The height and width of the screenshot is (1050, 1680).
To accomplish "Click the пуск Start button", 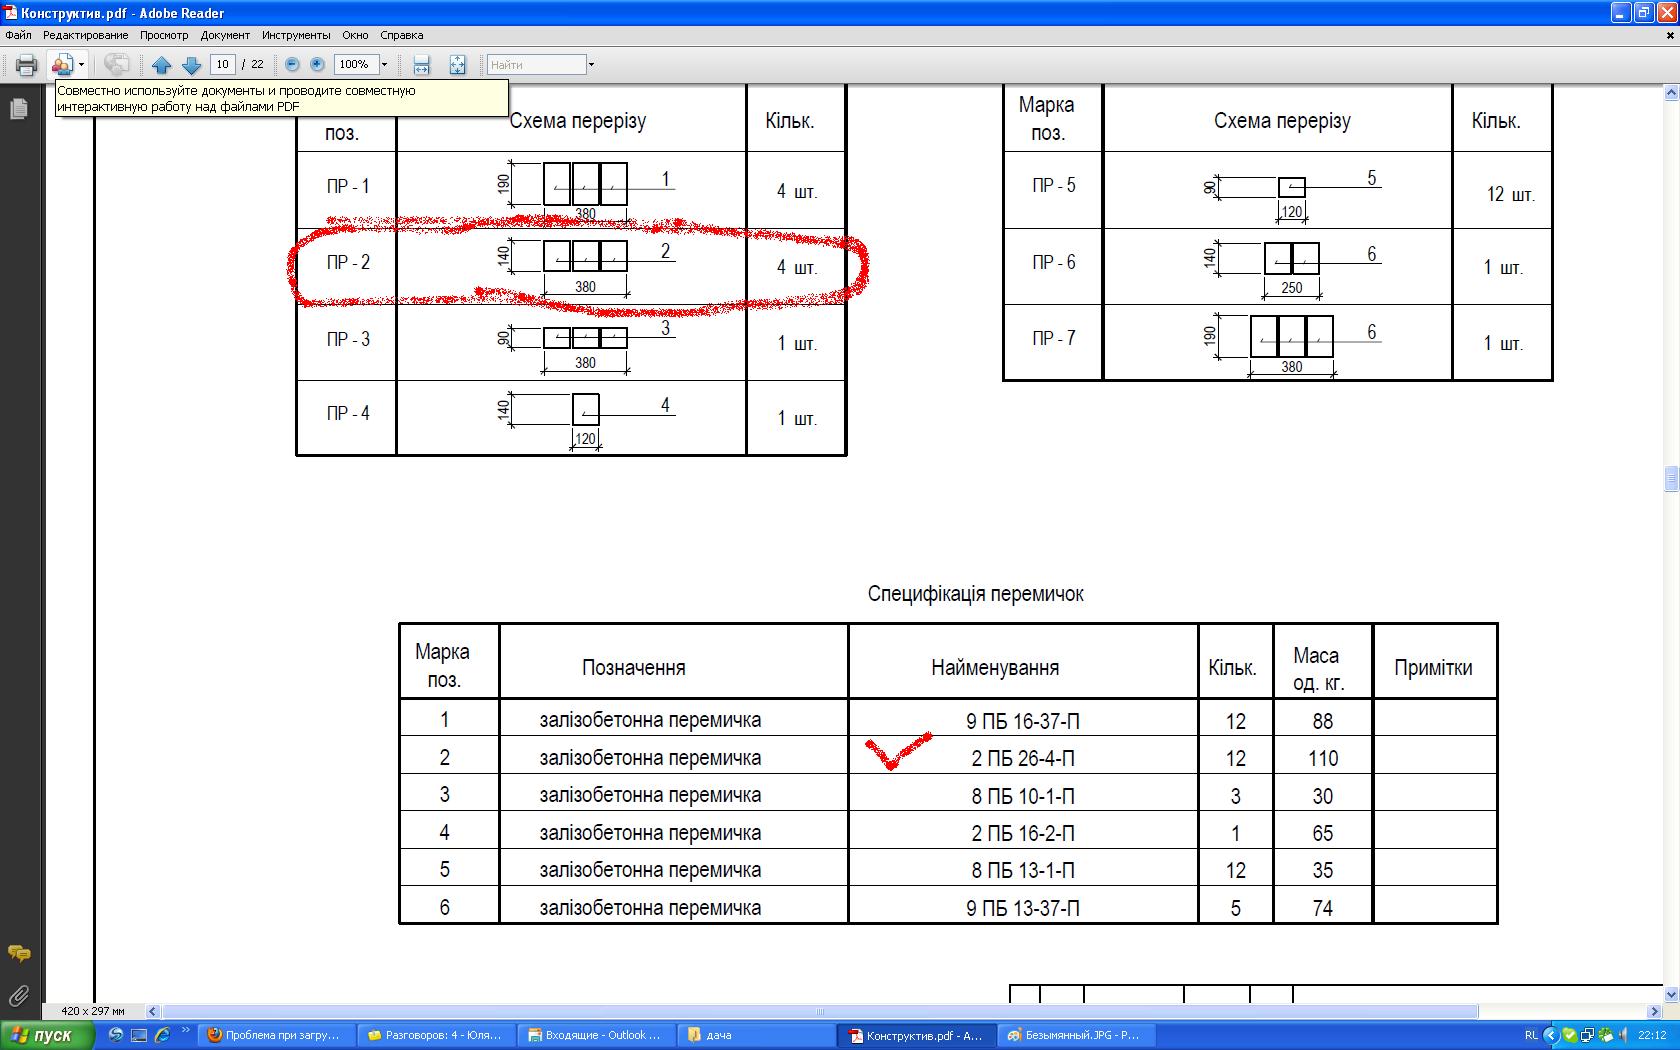I will (47, 1035).
